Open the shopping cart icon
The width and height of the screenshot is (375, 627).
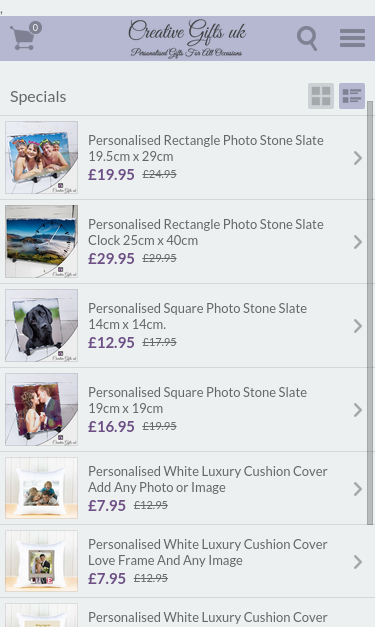(23, 38)
